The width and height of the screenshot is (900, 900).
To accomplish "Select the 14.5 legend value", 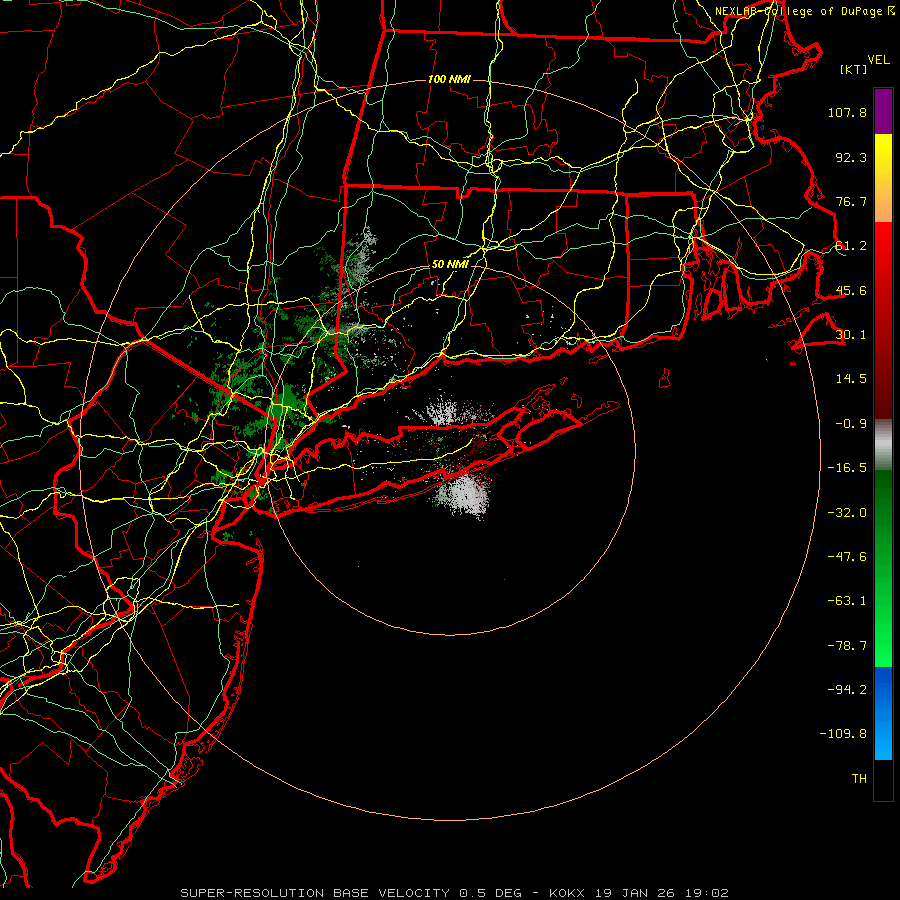I will click(851, 379).
